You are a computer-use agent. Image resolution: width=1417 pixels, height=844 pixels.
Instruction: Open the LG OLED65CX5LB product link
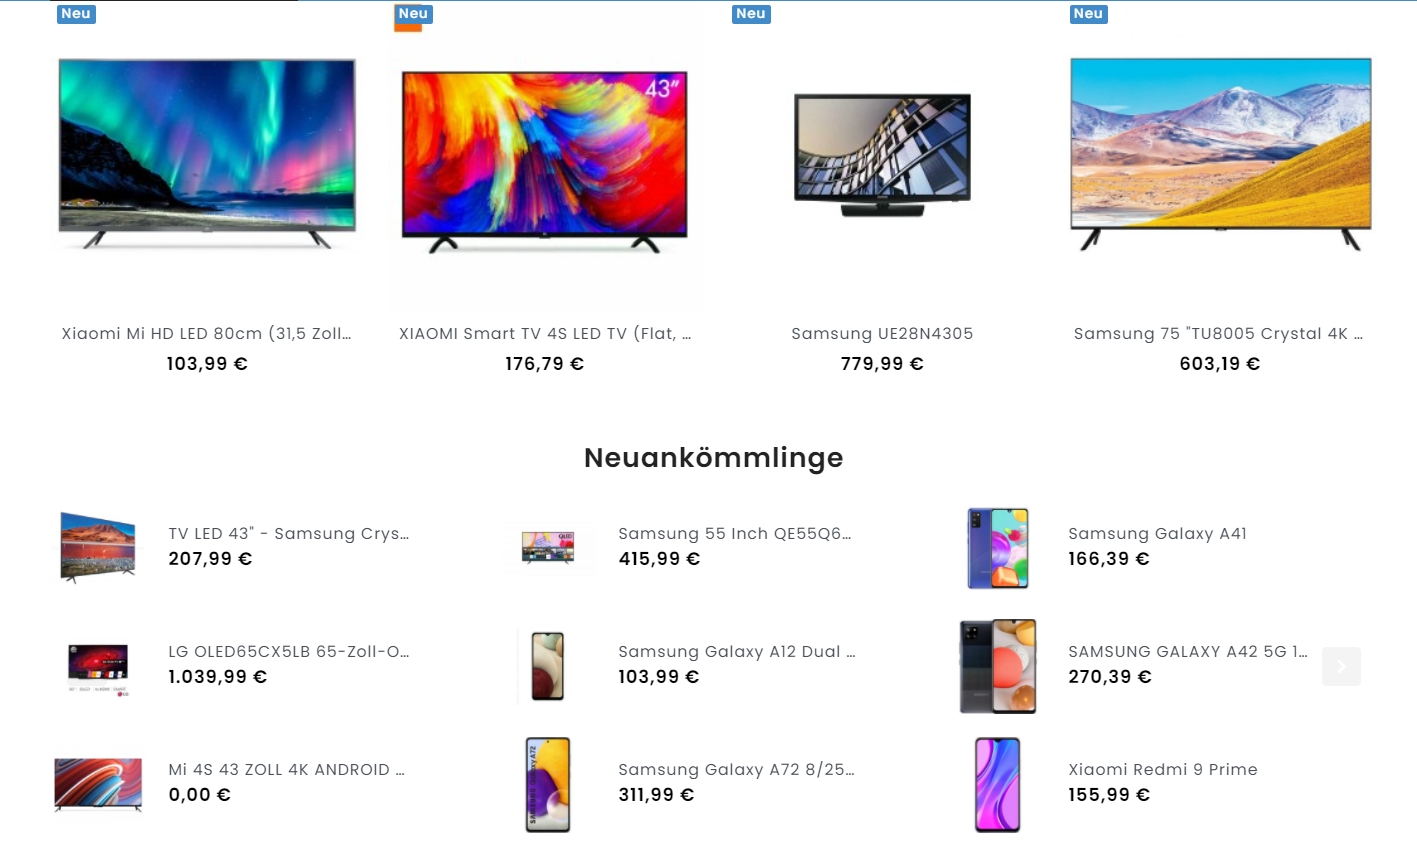289,652
